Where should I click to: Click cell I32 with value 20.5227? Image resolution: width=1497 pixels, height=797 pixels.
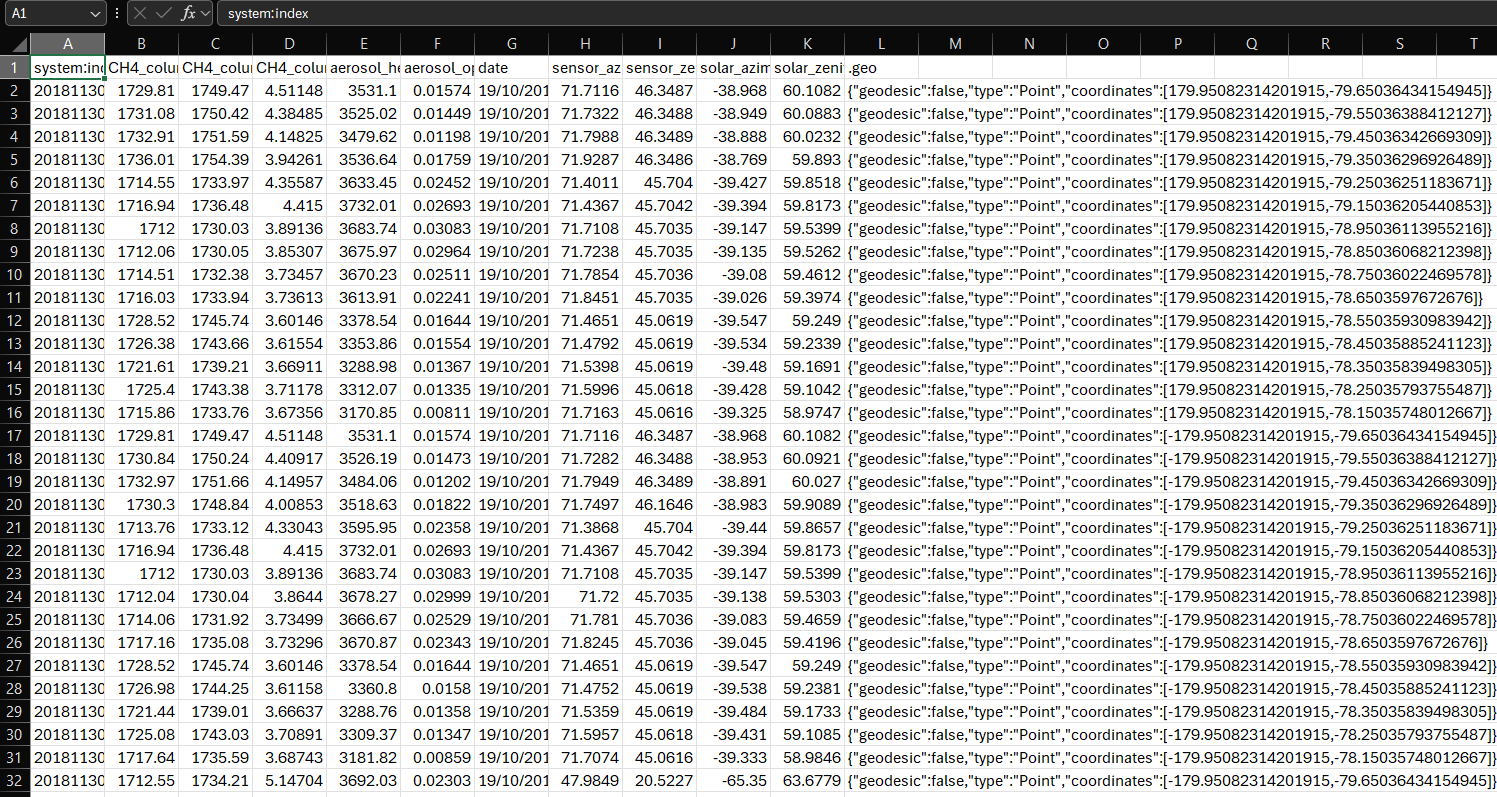[659, 780]
